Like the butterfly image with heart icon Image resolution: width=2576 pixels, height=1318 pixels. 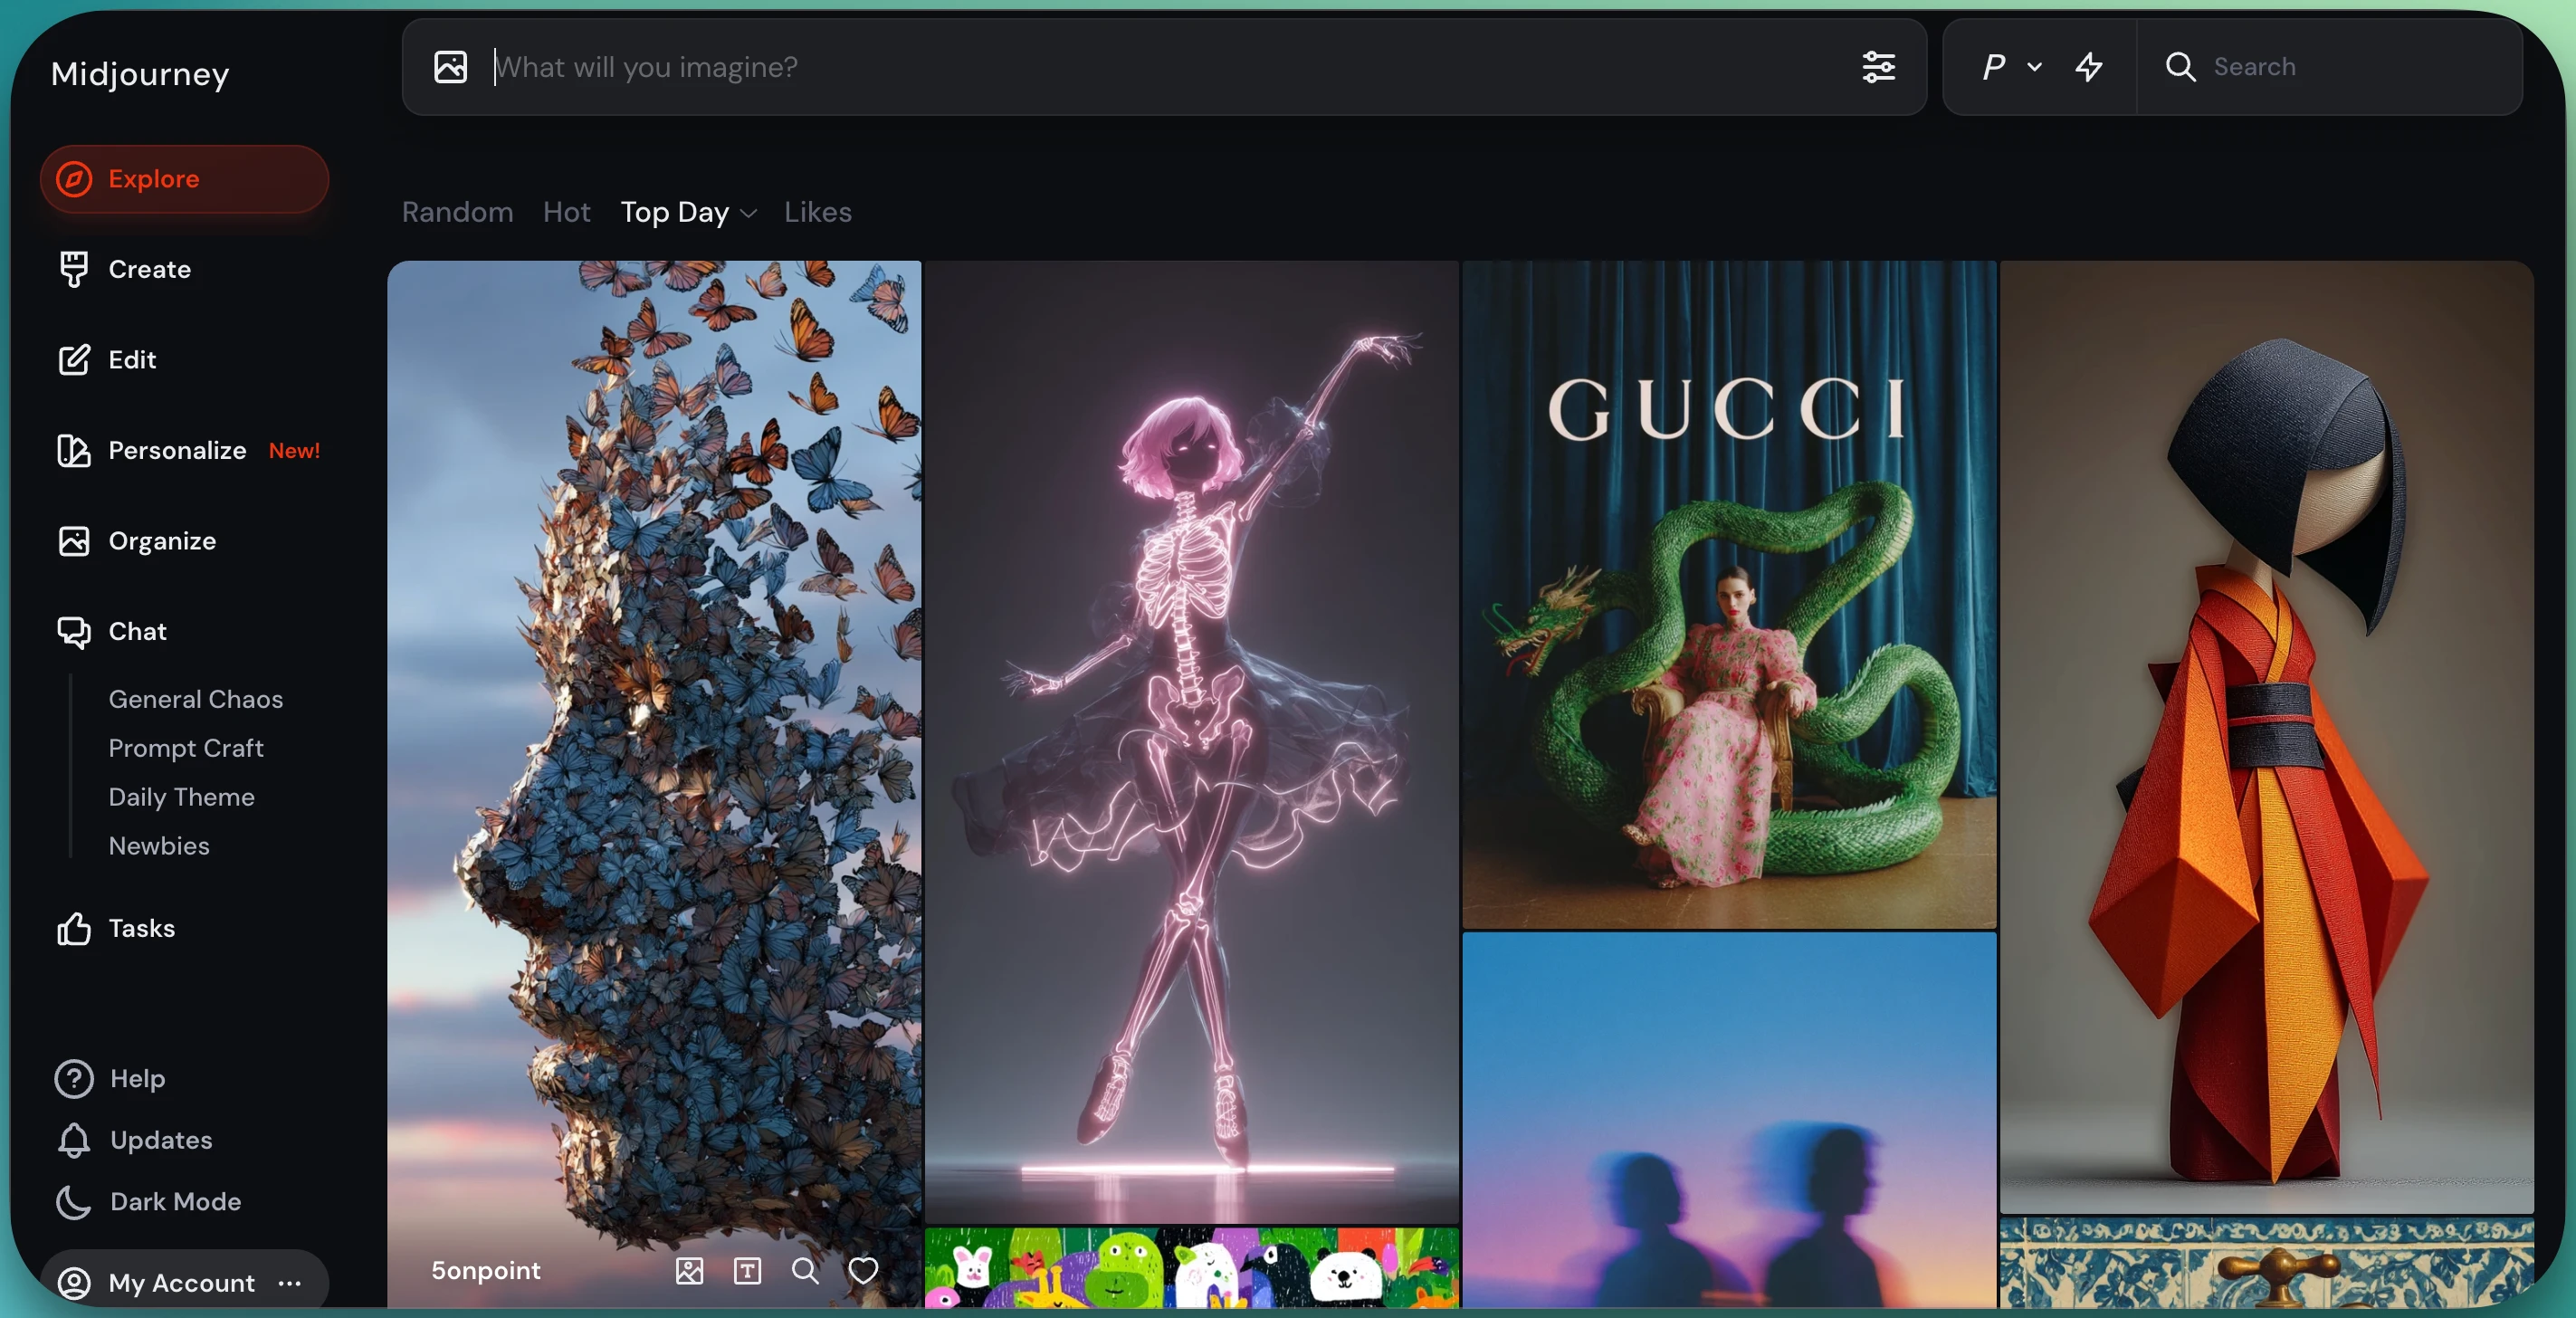(x=863, y=1271)
